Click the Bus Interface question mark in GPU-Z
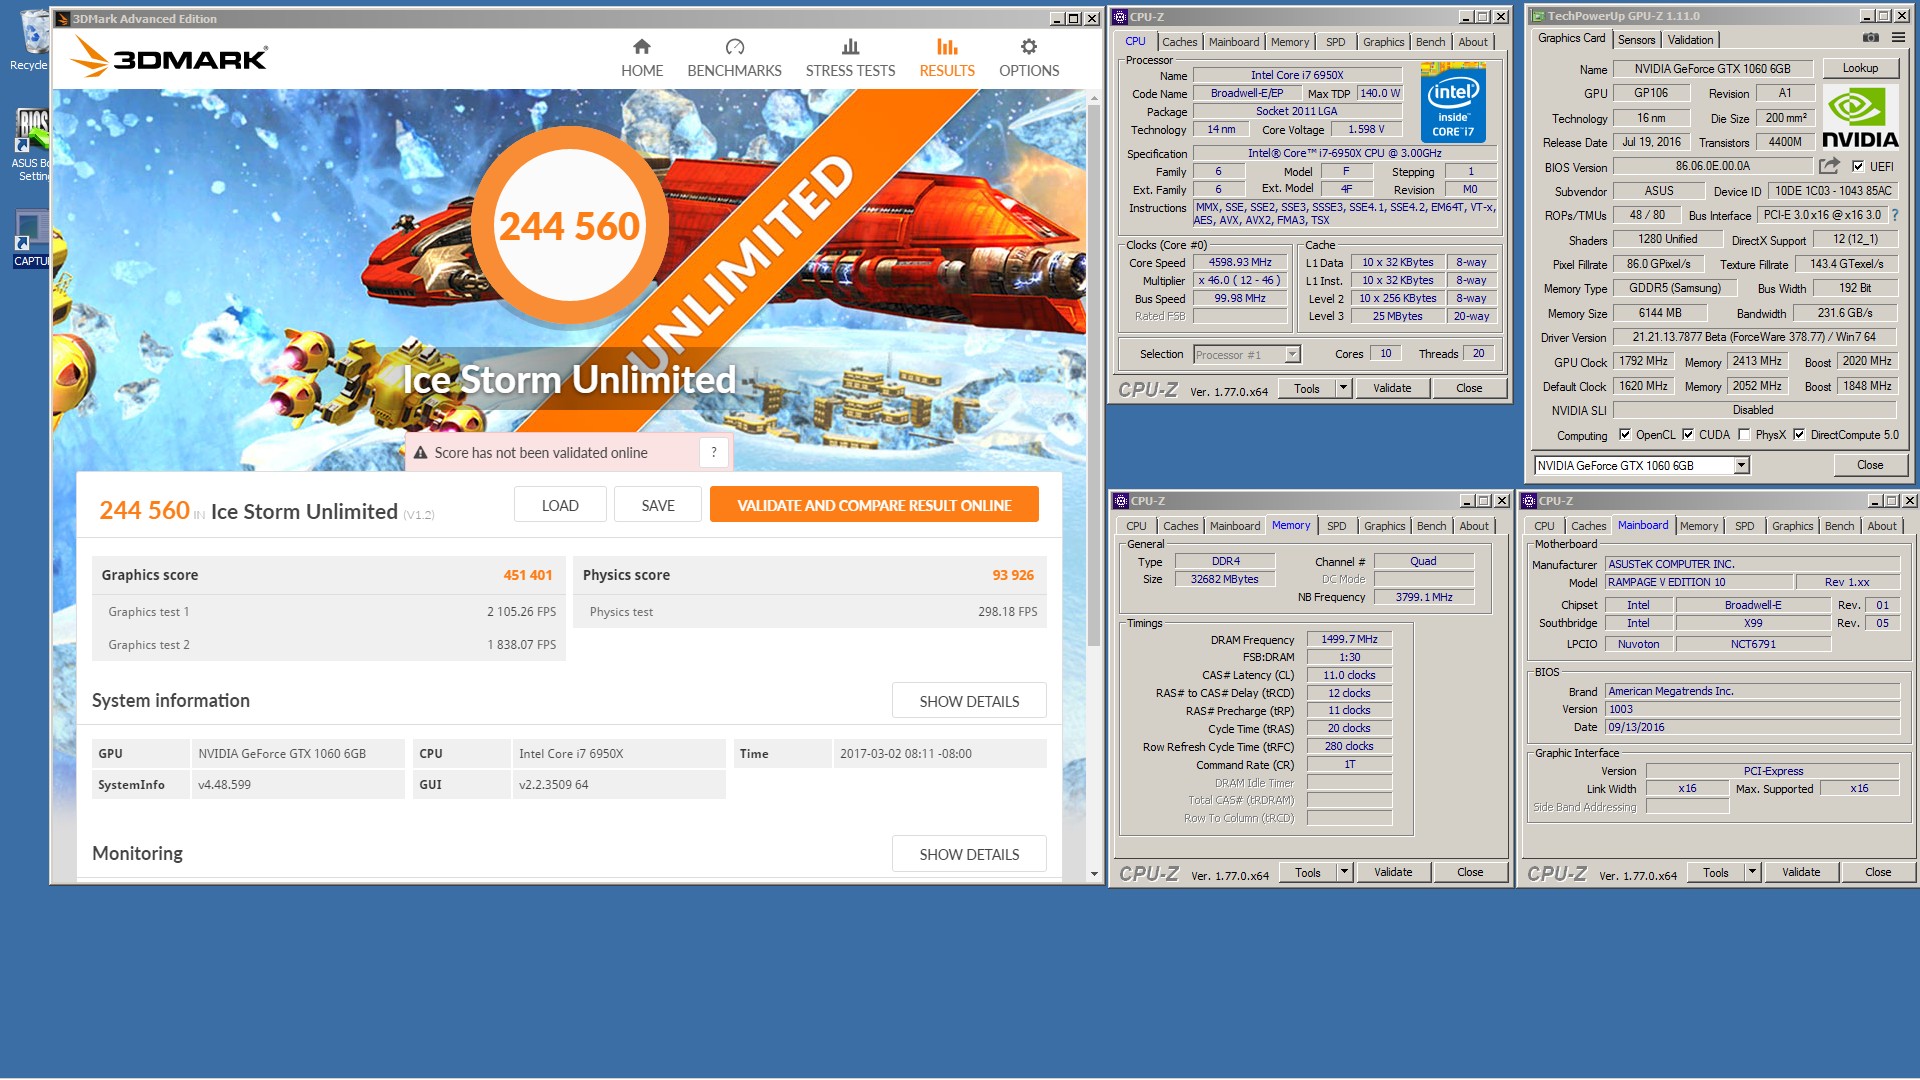1920x1080 pixels. (x=1894, y=215)
